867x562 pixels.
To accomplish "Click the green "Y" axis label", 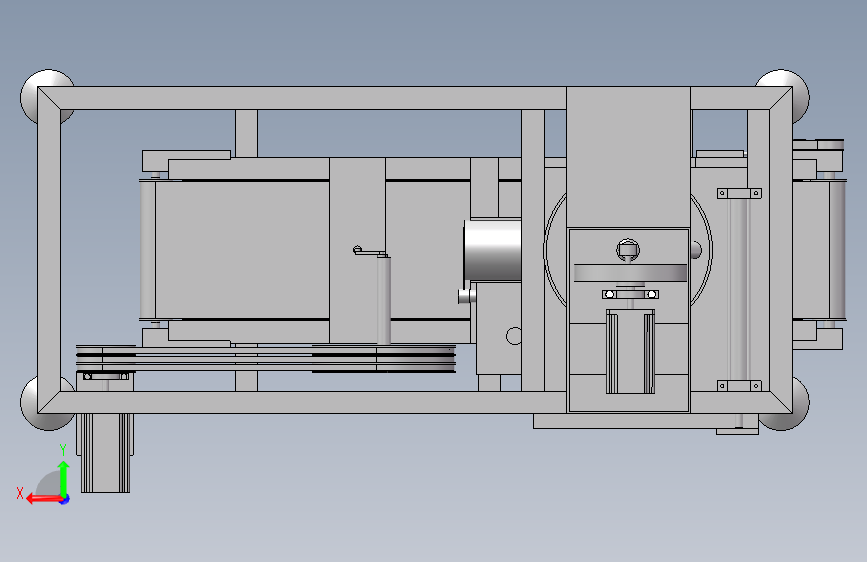I will (63, 450).
